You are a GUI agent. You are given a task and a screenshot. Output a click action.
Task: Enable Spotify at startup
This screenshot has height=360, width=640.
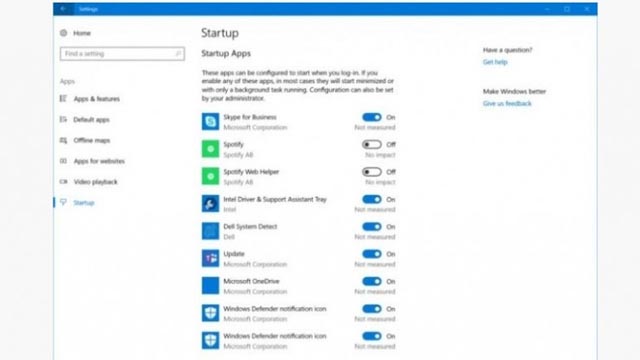point(371,144)
